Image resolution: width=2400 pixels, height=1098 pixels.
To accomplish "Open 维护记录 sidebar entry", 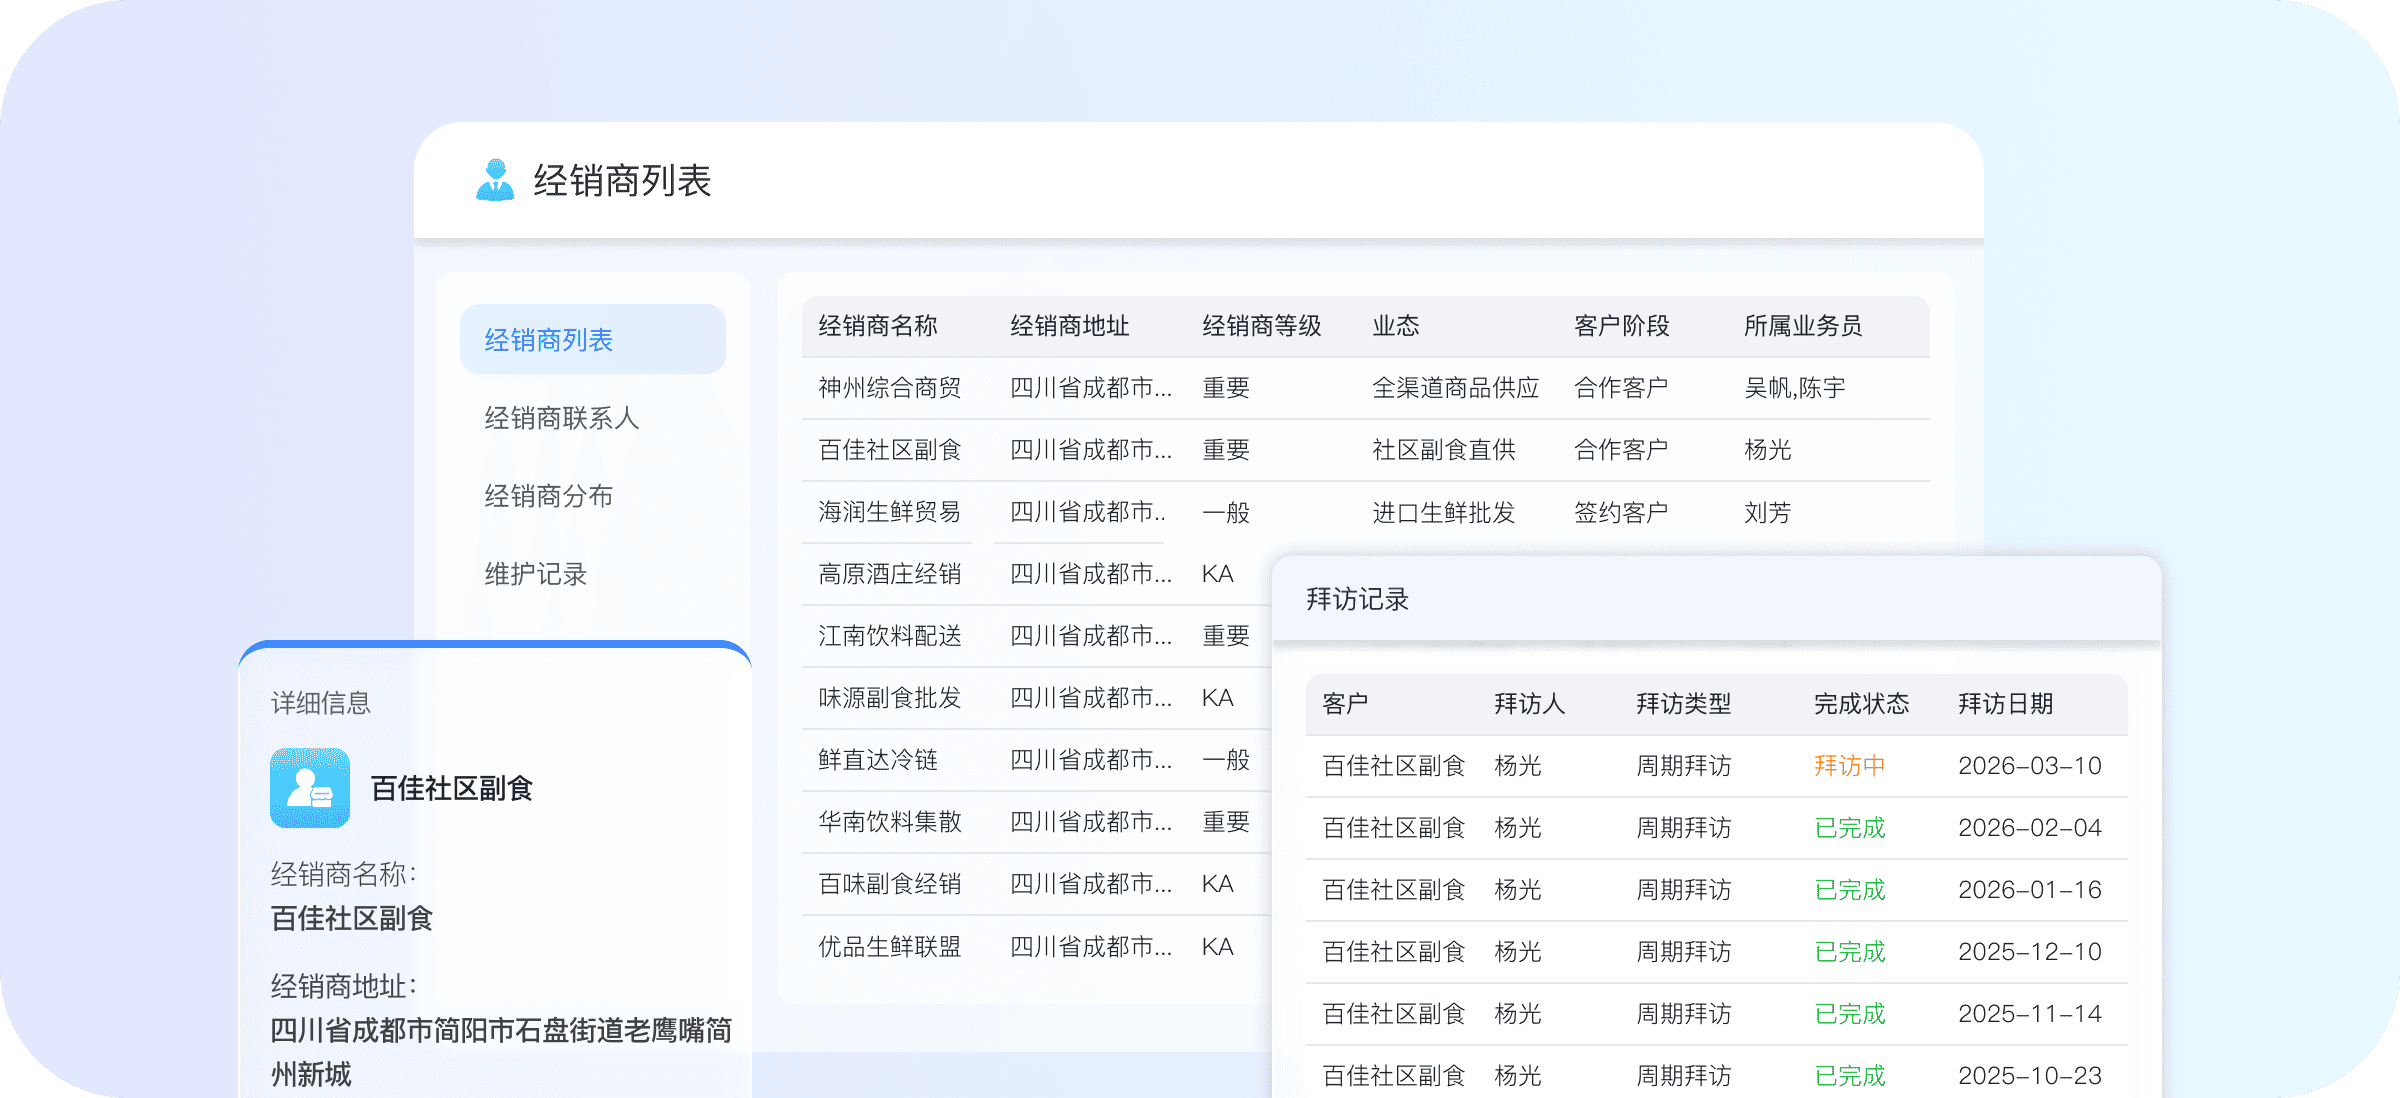I will tap(535, 574).
